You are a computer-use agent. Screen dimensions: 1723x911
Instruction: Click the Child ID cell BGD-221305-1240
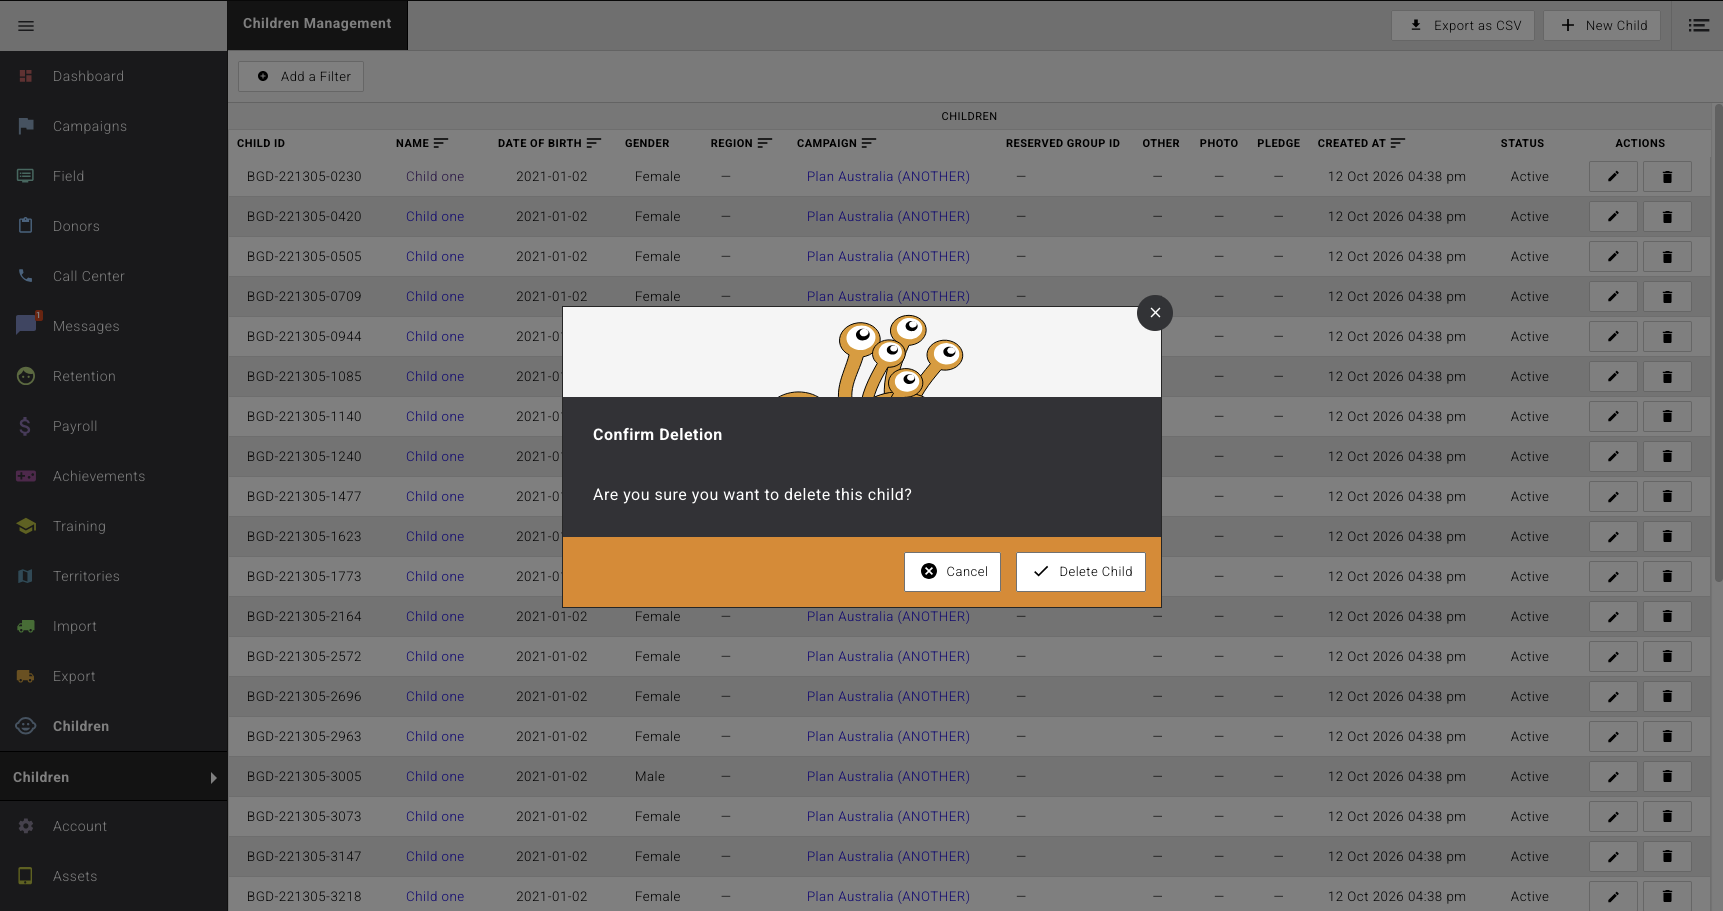304,457
